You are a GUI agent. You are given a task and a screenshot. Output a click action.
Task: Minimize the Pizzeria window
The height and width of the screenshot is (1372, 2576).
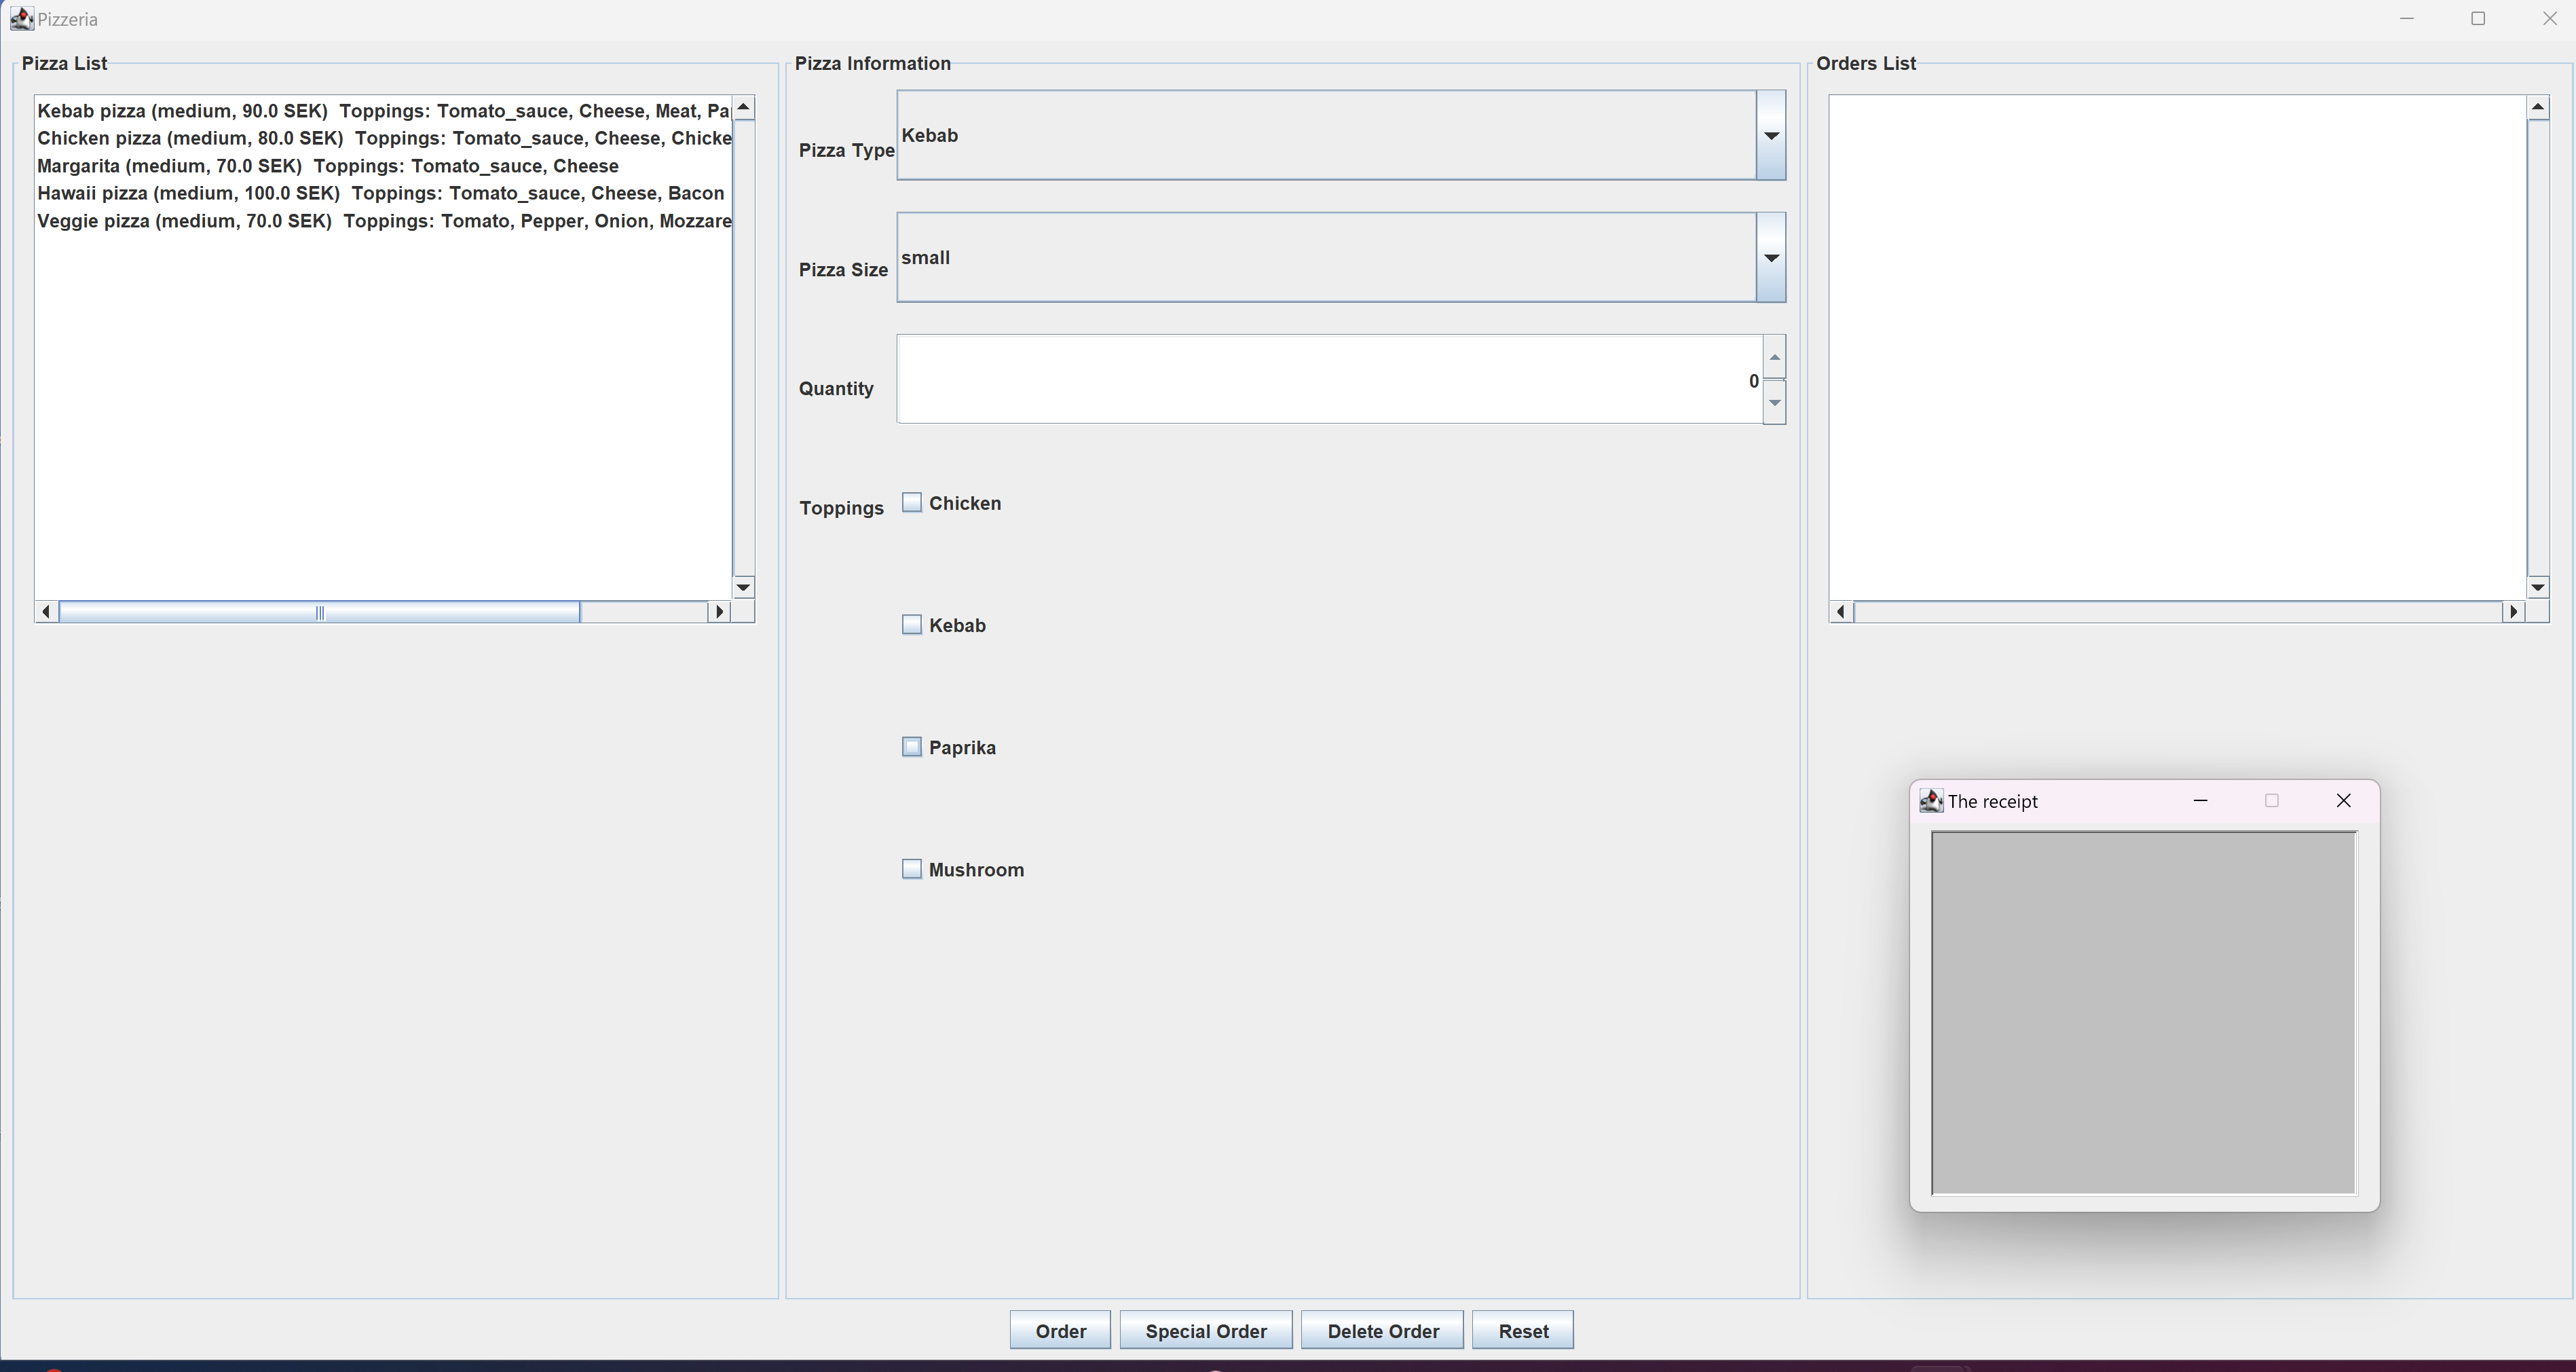coord(2407,18)
